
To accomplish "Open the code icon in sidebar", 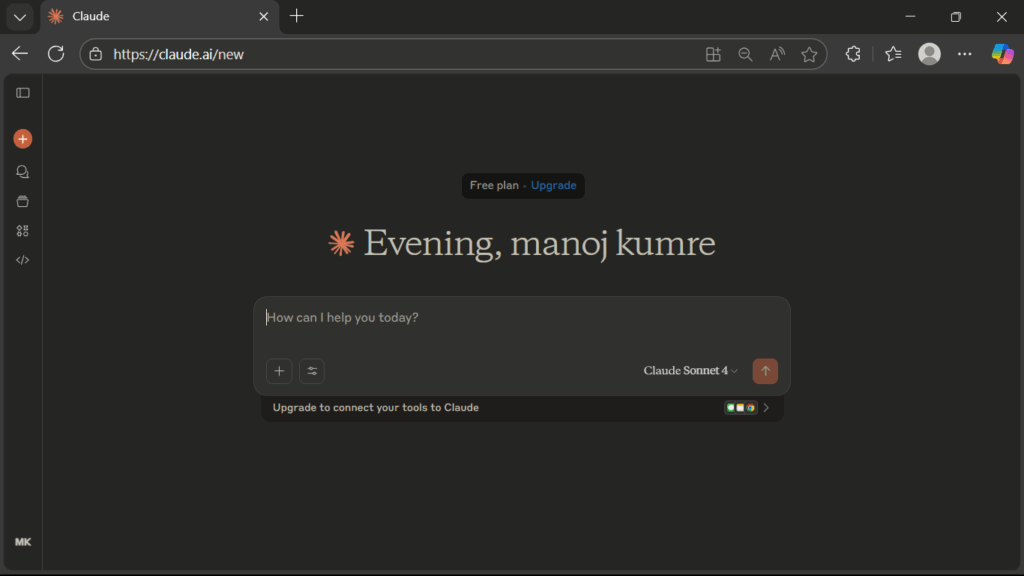I will tap(23, 260).
